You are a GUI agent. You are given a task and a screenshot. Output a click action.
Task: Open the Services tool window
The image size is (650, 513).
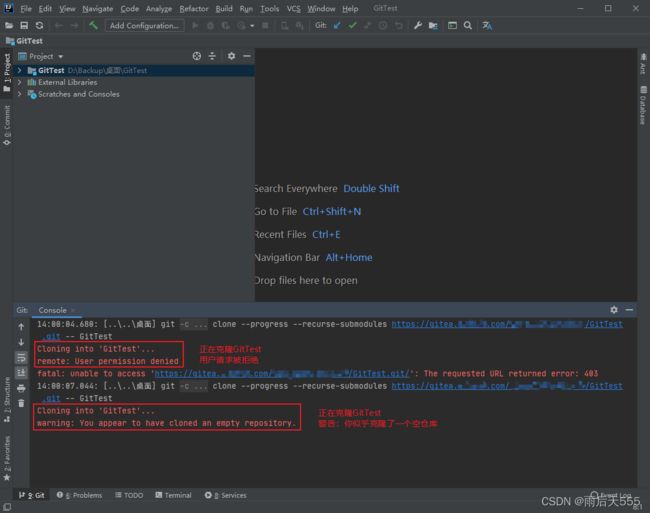[x=226, y=495]
